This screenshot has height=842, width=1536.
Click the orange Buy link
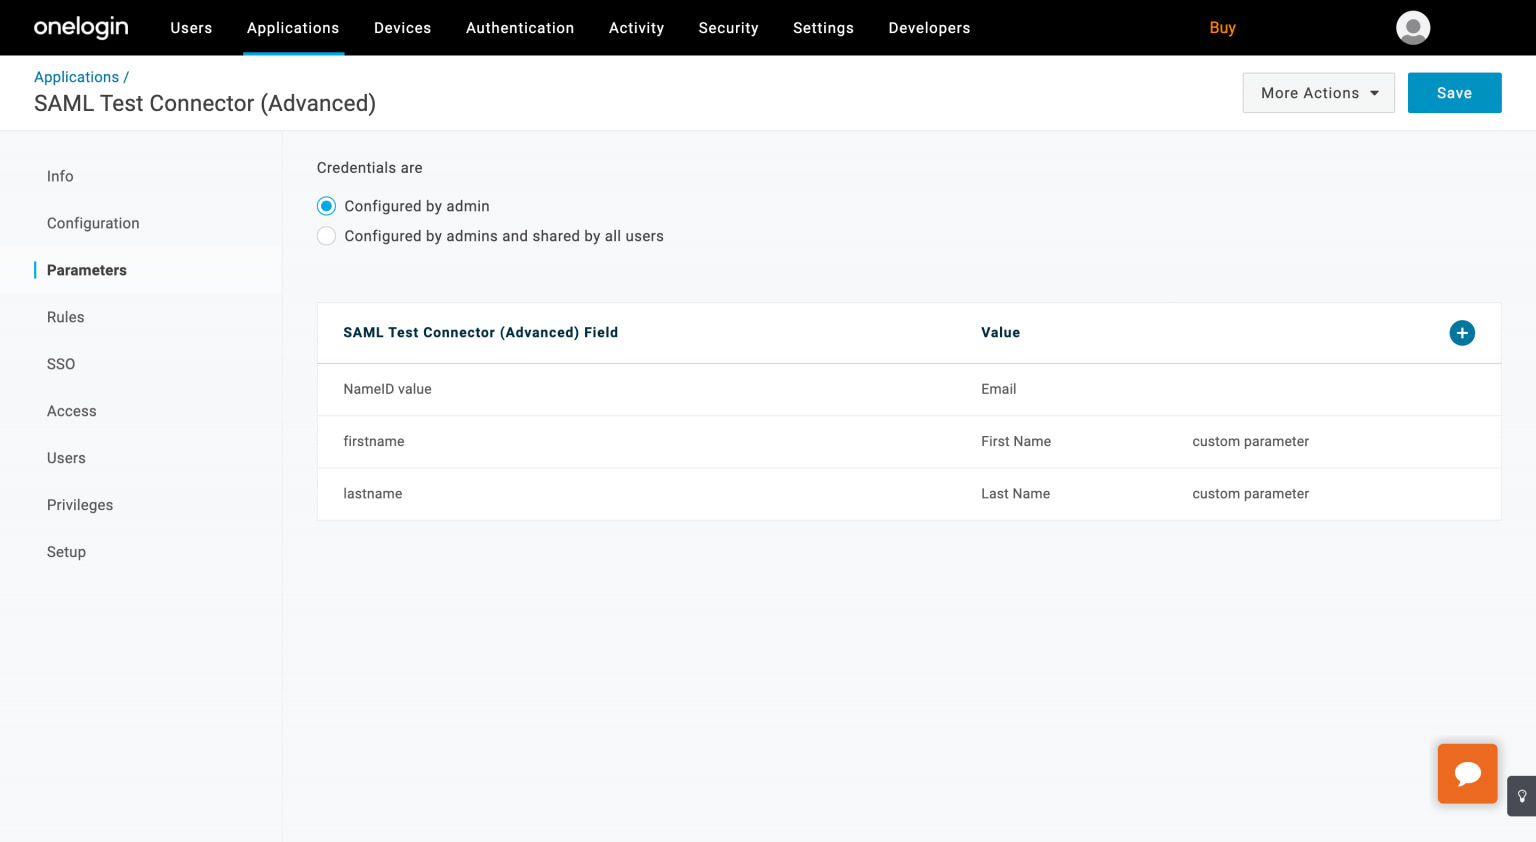[1222, 28]
